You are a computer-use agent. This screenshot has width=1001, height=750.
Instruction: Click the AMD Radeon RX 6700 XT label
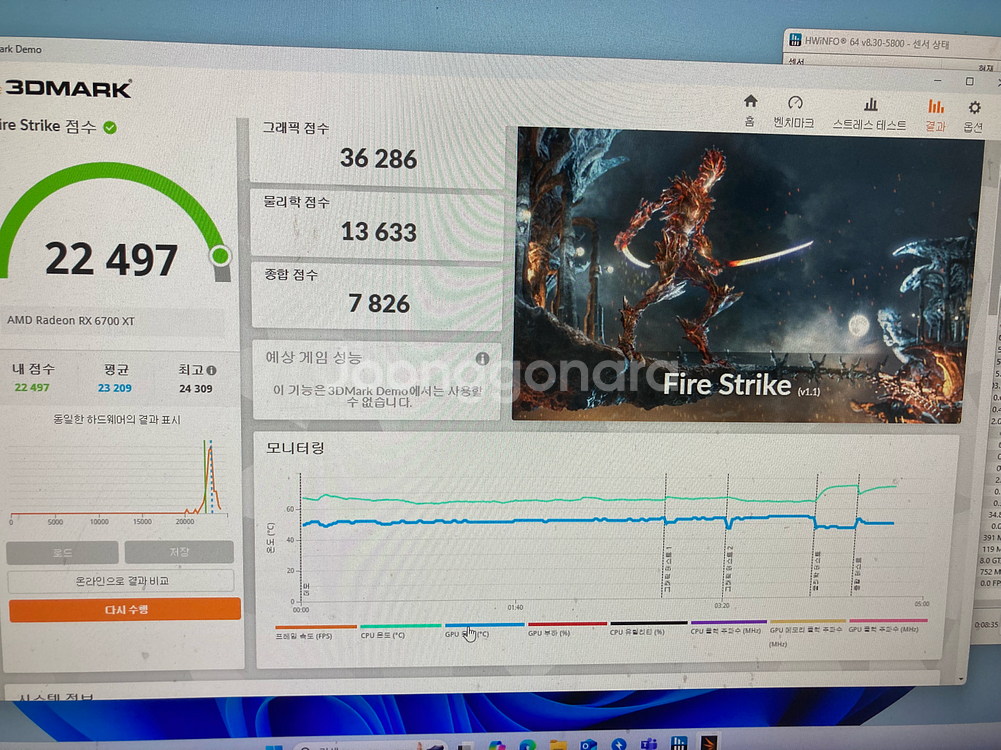pos(71,320)
